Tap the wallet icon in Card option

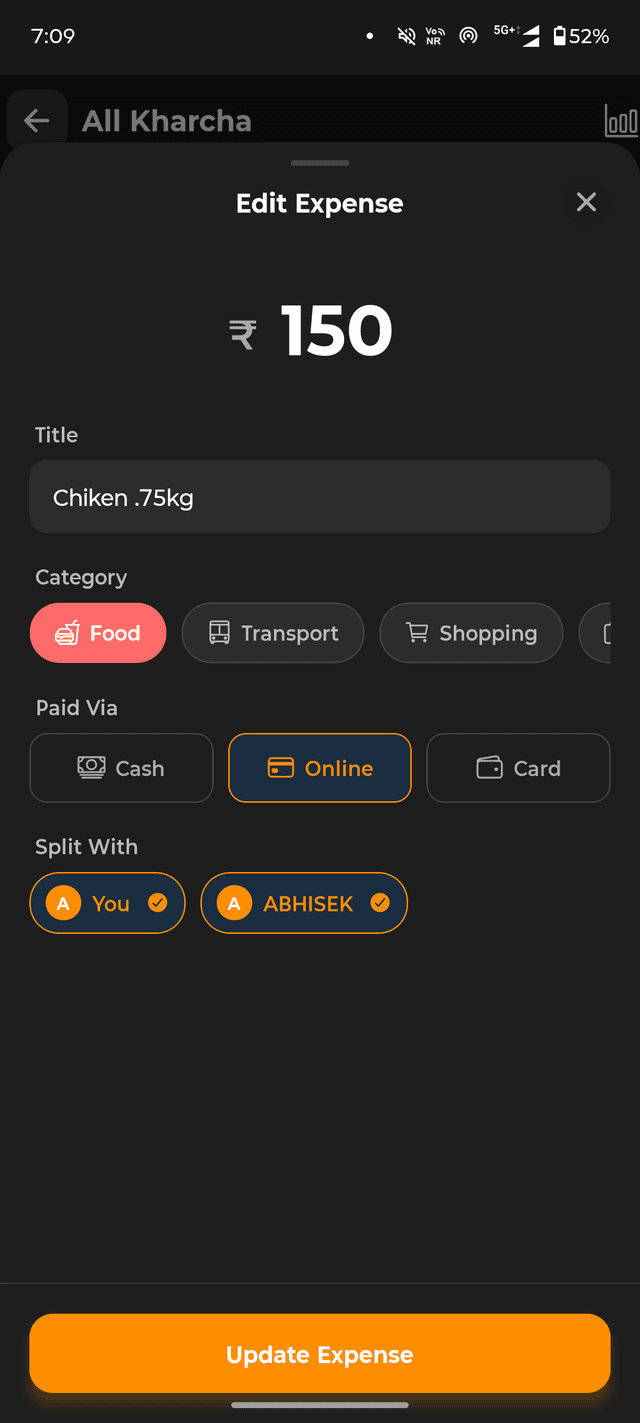coord(491,767)
